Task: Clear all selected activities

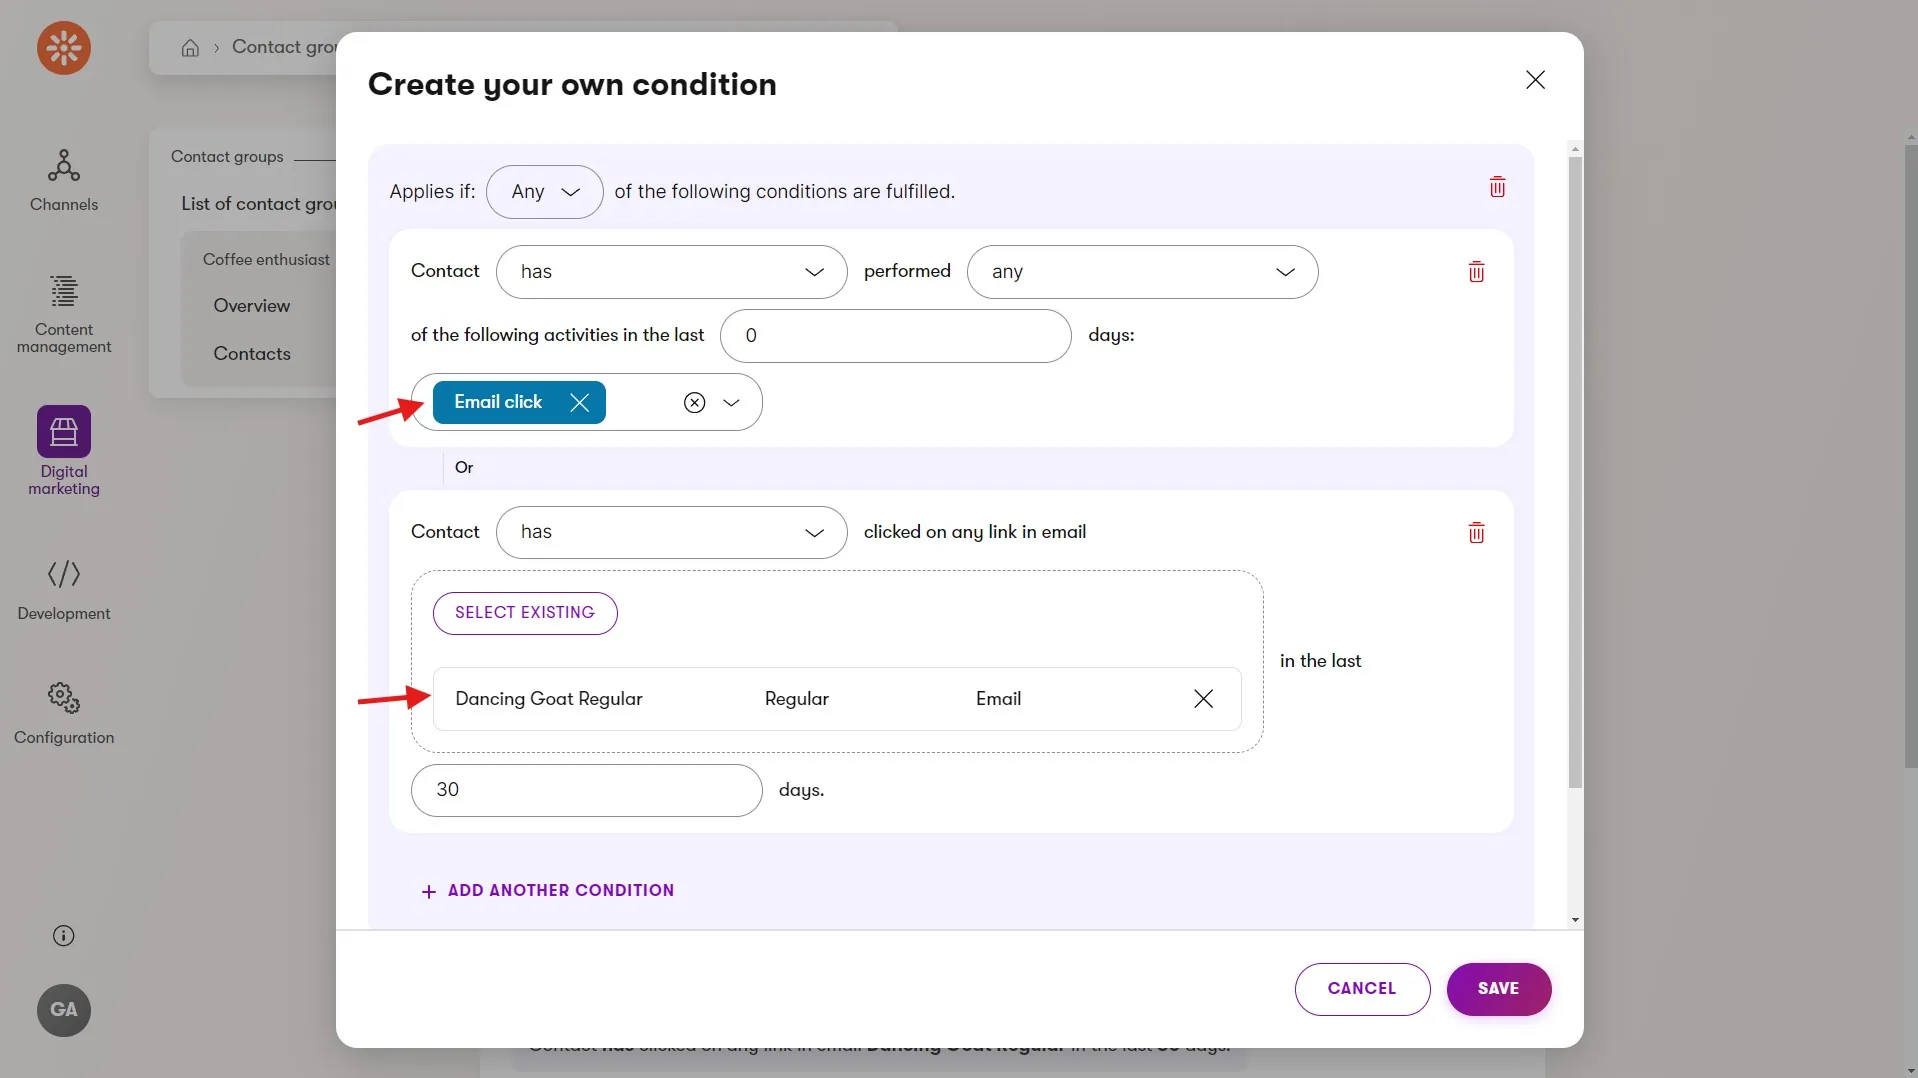Action: pos(695,402)
